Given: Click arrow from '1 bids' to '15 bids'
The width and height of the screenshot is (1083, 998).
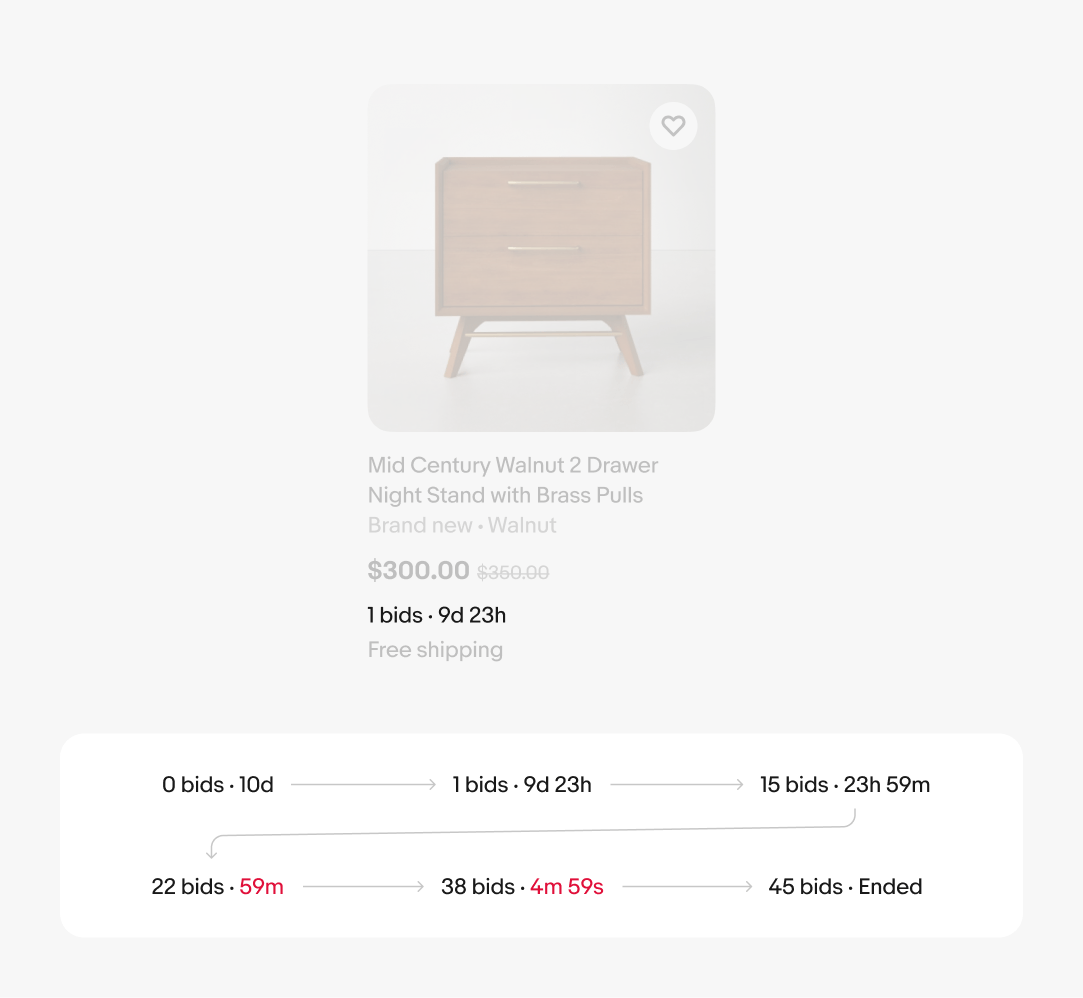Looking at the screenshot, I should (677, 785).
